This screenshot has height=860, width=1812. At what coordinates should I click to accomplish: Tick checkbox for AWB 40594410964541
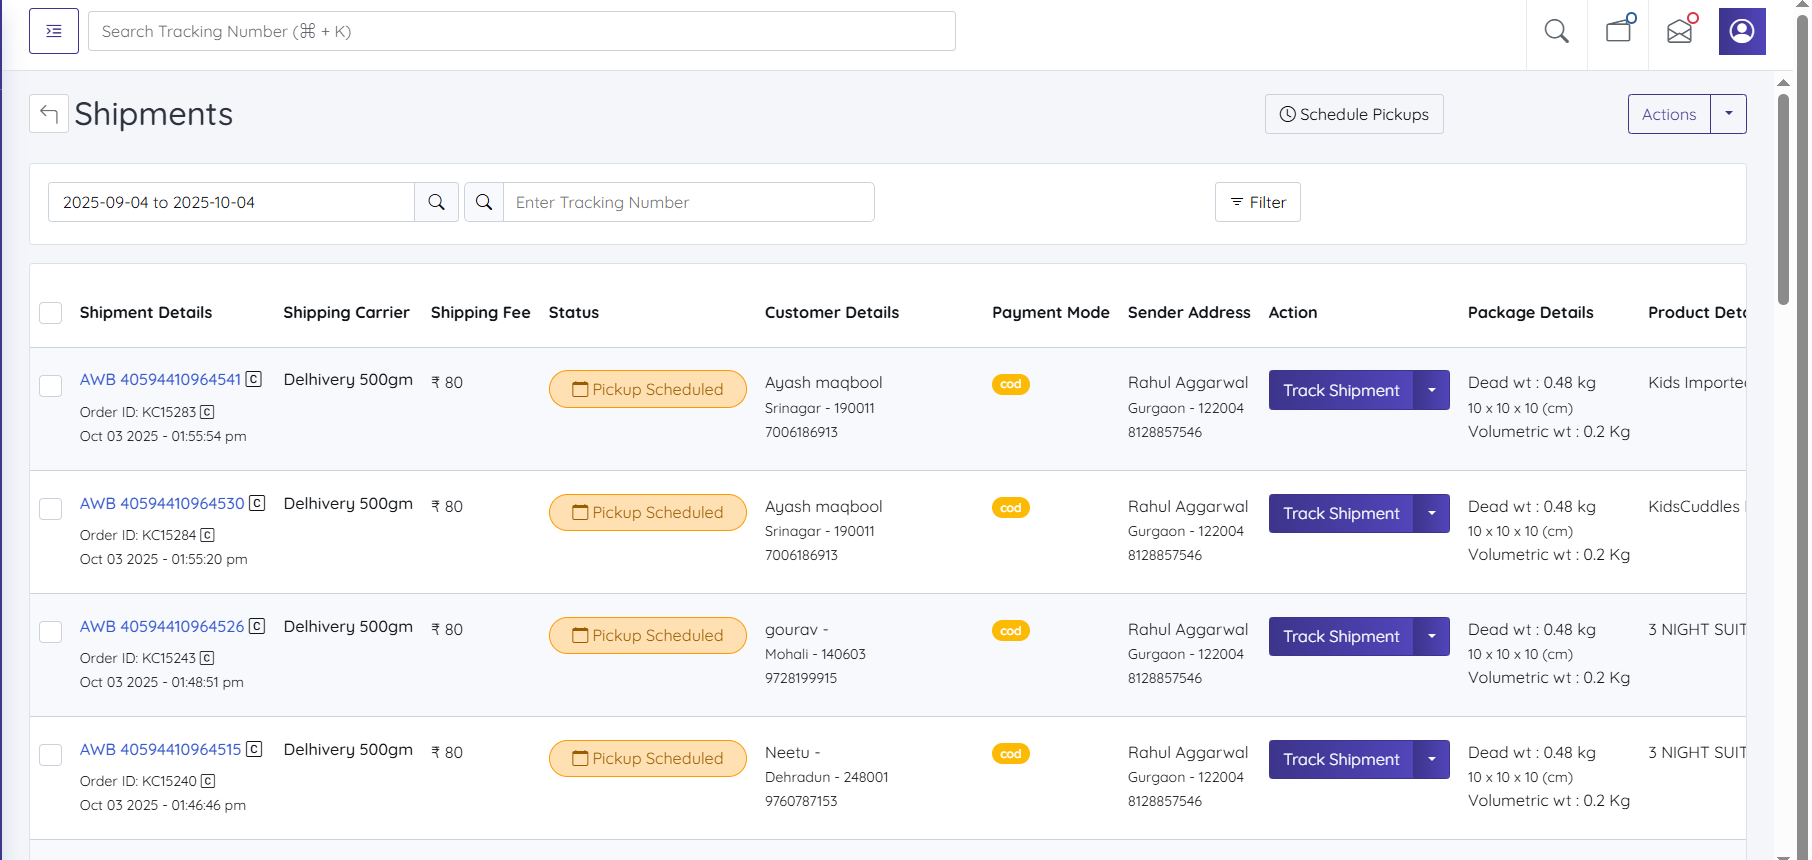[x=51, y=386]
